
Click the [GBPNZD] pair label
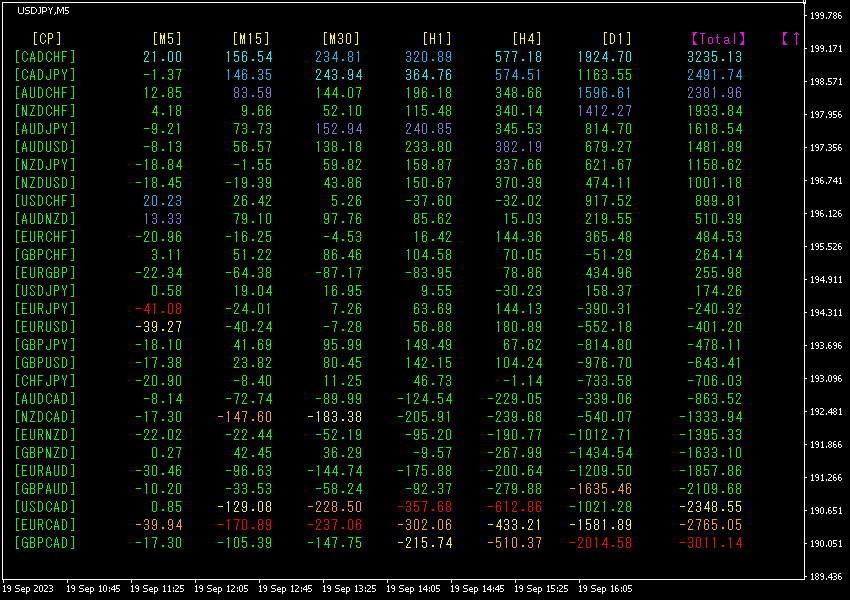coord(45,453)
